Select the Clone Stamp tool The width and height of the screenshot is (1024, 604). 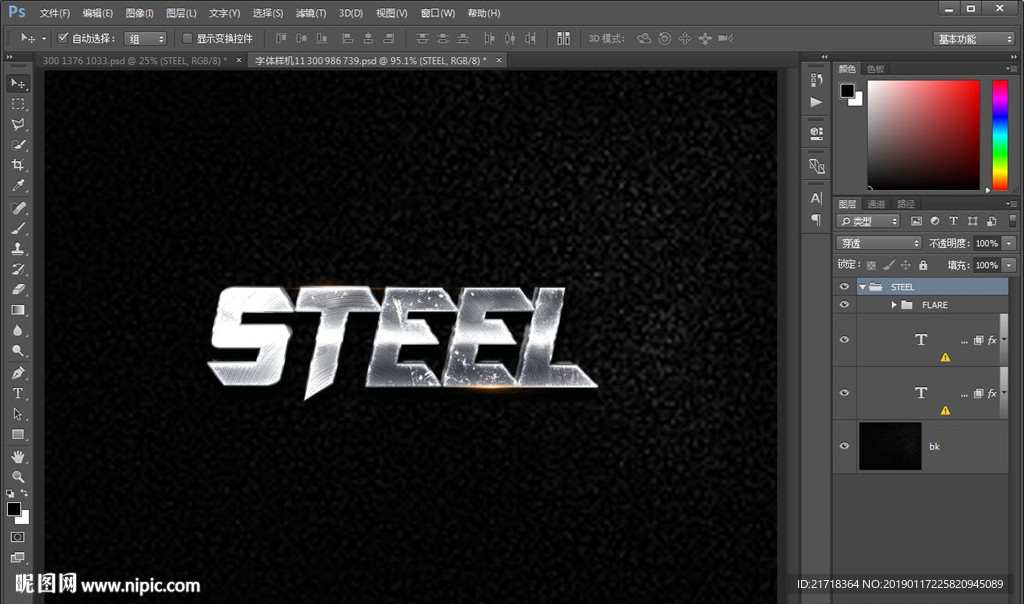(18, 248)
